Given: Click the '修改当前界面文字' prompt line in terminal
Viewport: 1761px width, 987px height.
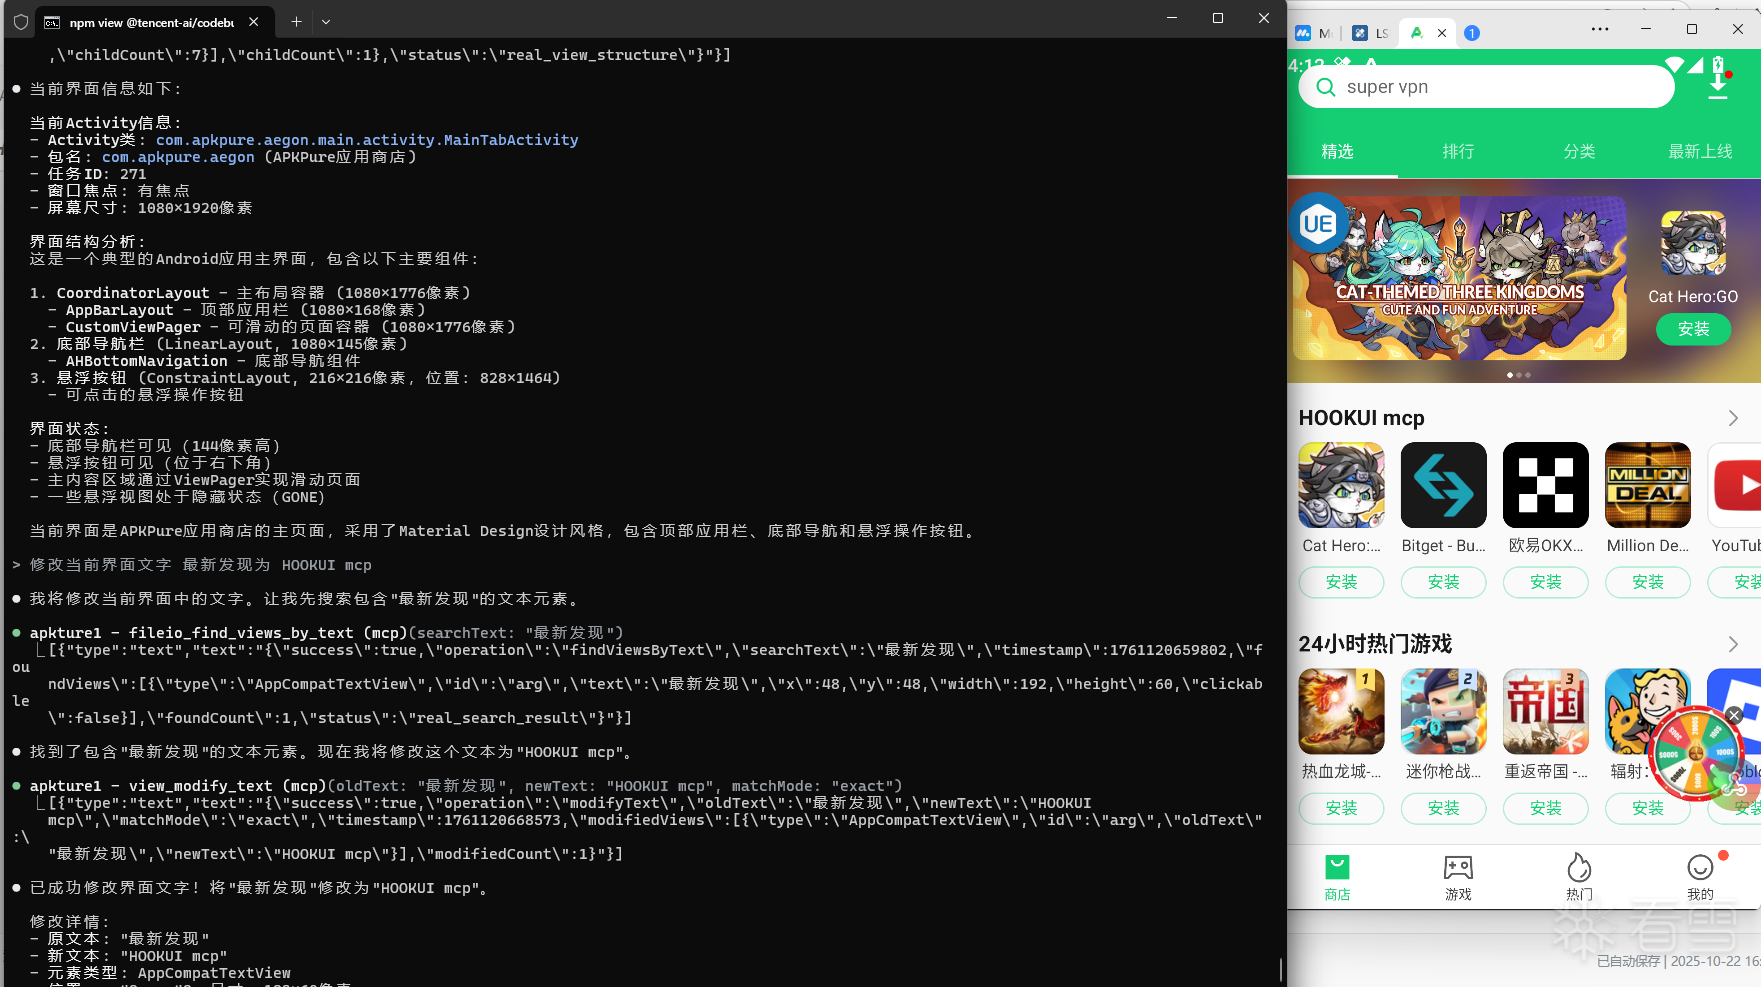Looking at the screenshot, I should point(192,565).
